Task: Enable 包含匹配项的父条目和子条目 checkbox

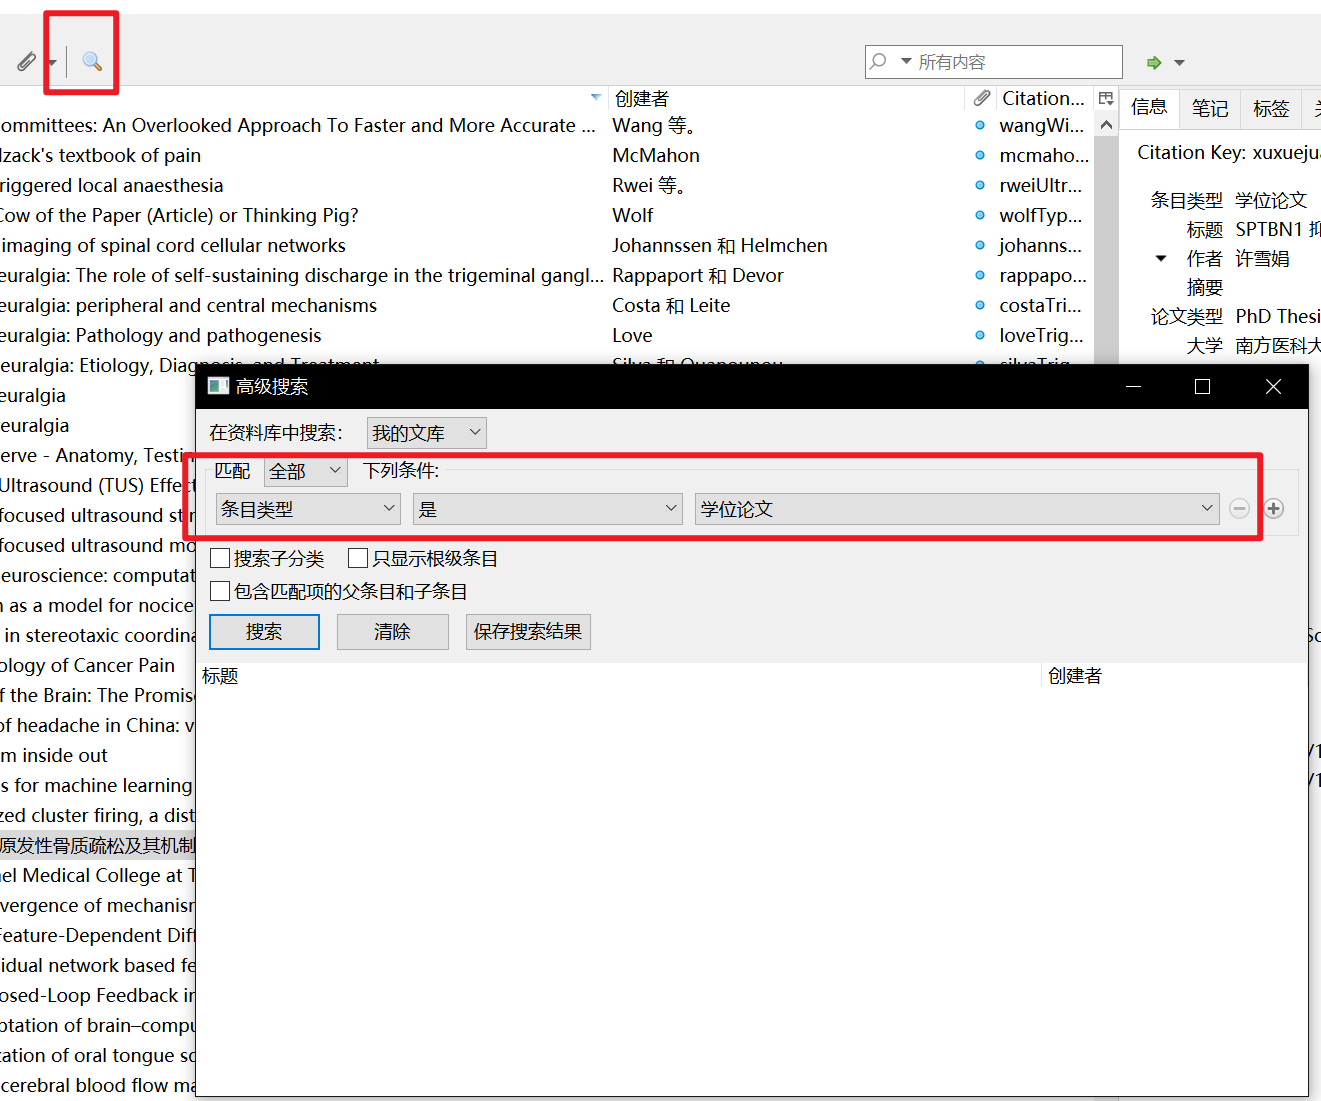Action: [x=220, y=591]
